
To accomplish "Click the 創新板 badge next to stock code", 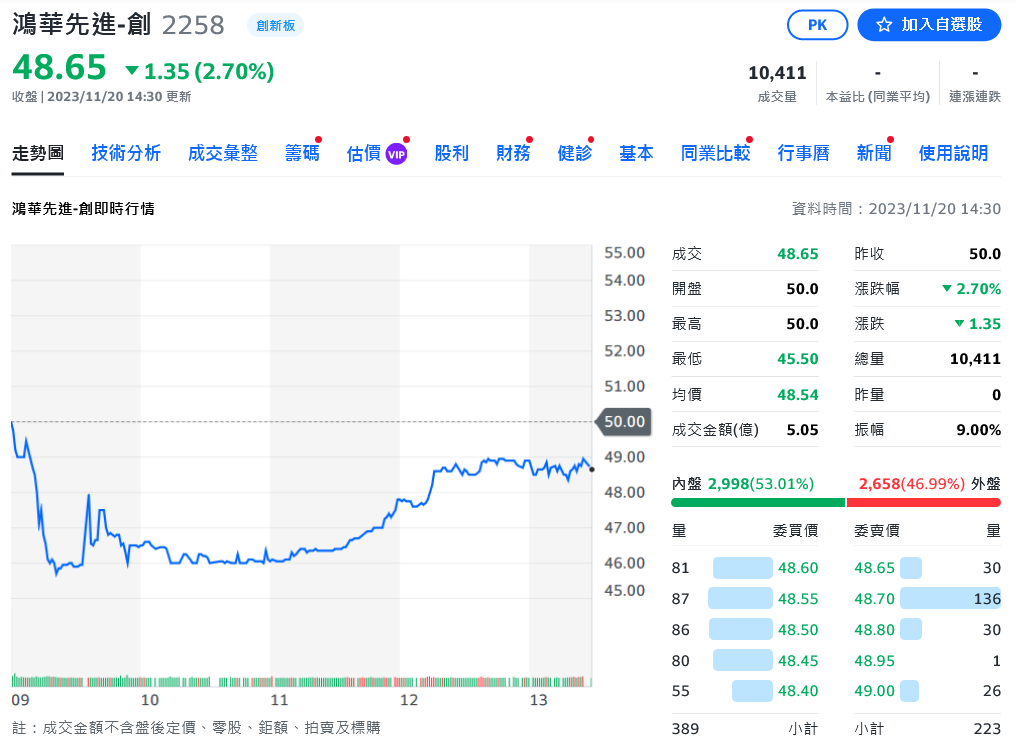I will [x=275, y=26].
